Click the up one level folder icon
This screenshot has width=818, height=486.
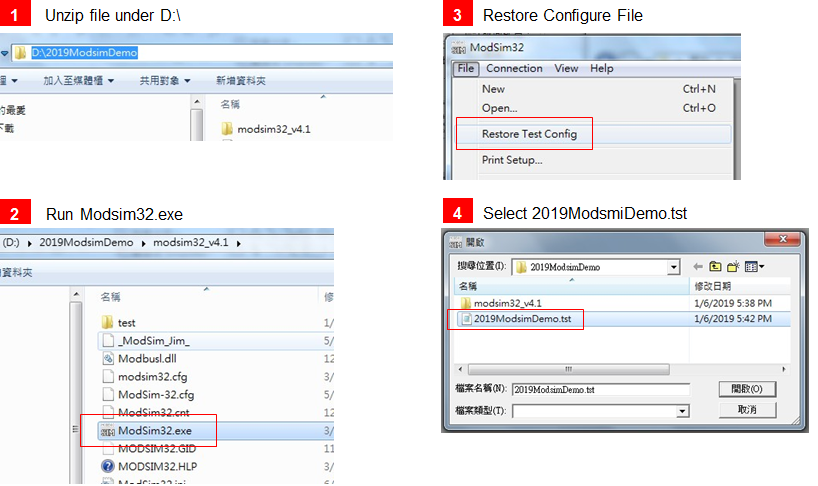click(715, 267)
